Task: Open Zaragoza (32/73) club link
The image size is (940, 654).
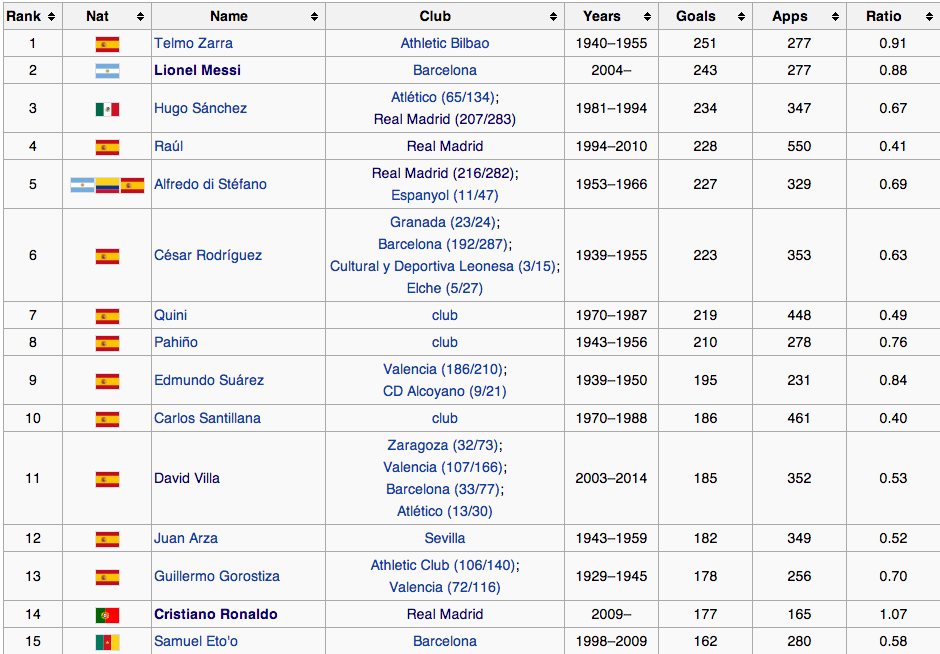Action: [x=443, y=445]
